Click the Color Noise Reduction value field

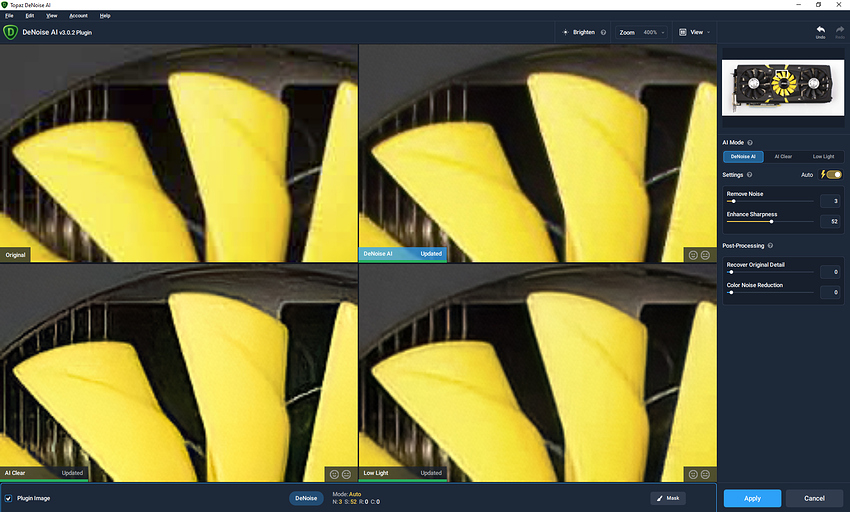tap(830, 292)
